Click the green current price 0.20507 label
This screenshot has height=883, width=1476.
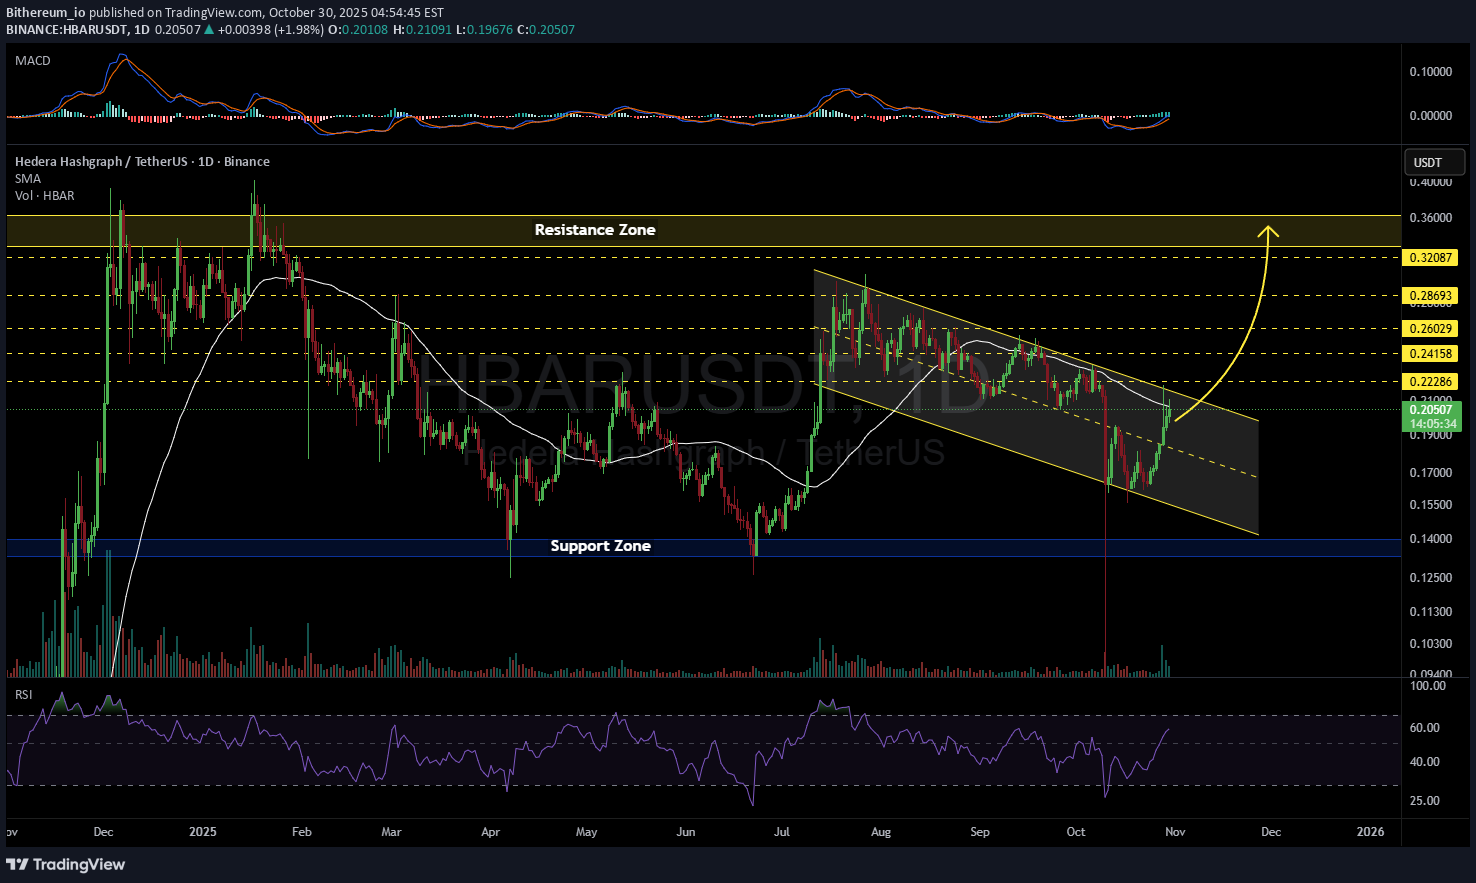(x=1433, y=410)
